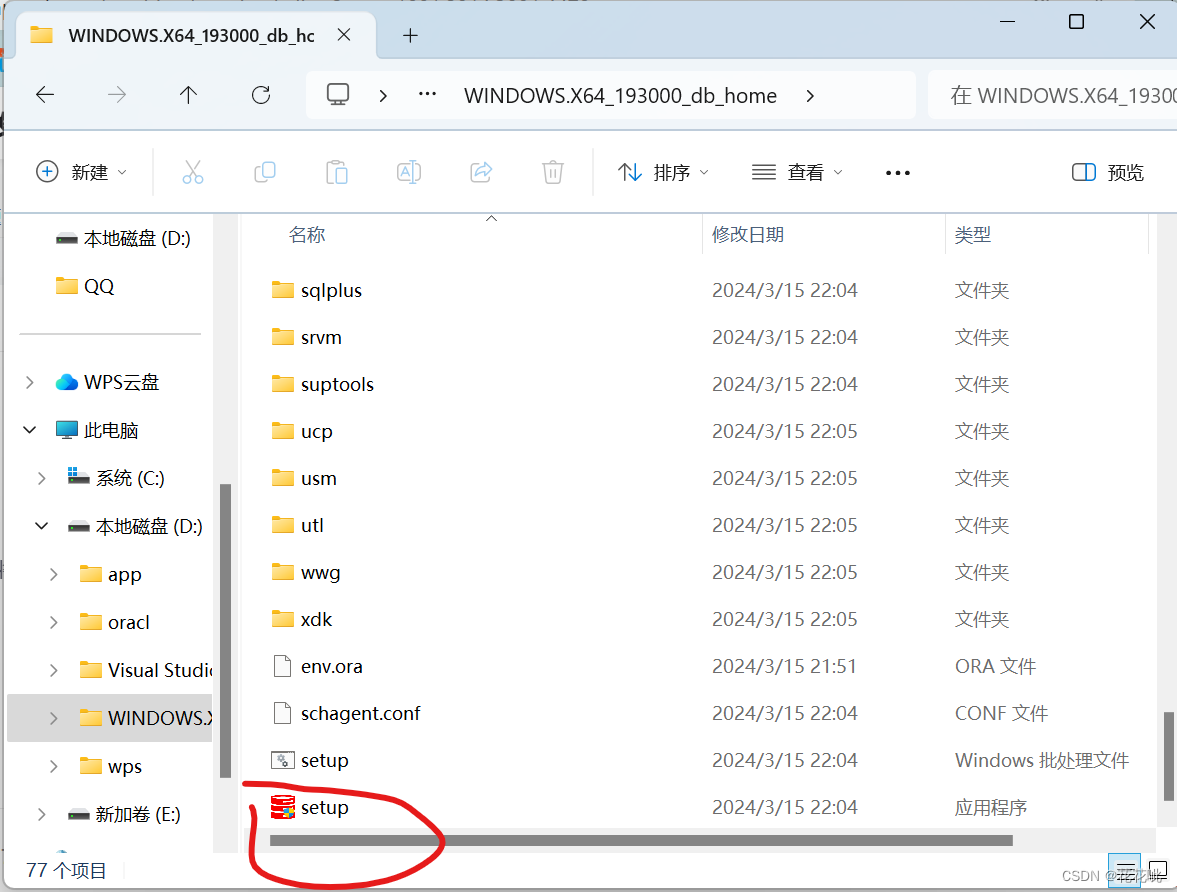Click the Windows 批处理文件 type cell
The height and width of the screenshot is (892, 1177).
pyautogui.click(x=1042, y=760)
